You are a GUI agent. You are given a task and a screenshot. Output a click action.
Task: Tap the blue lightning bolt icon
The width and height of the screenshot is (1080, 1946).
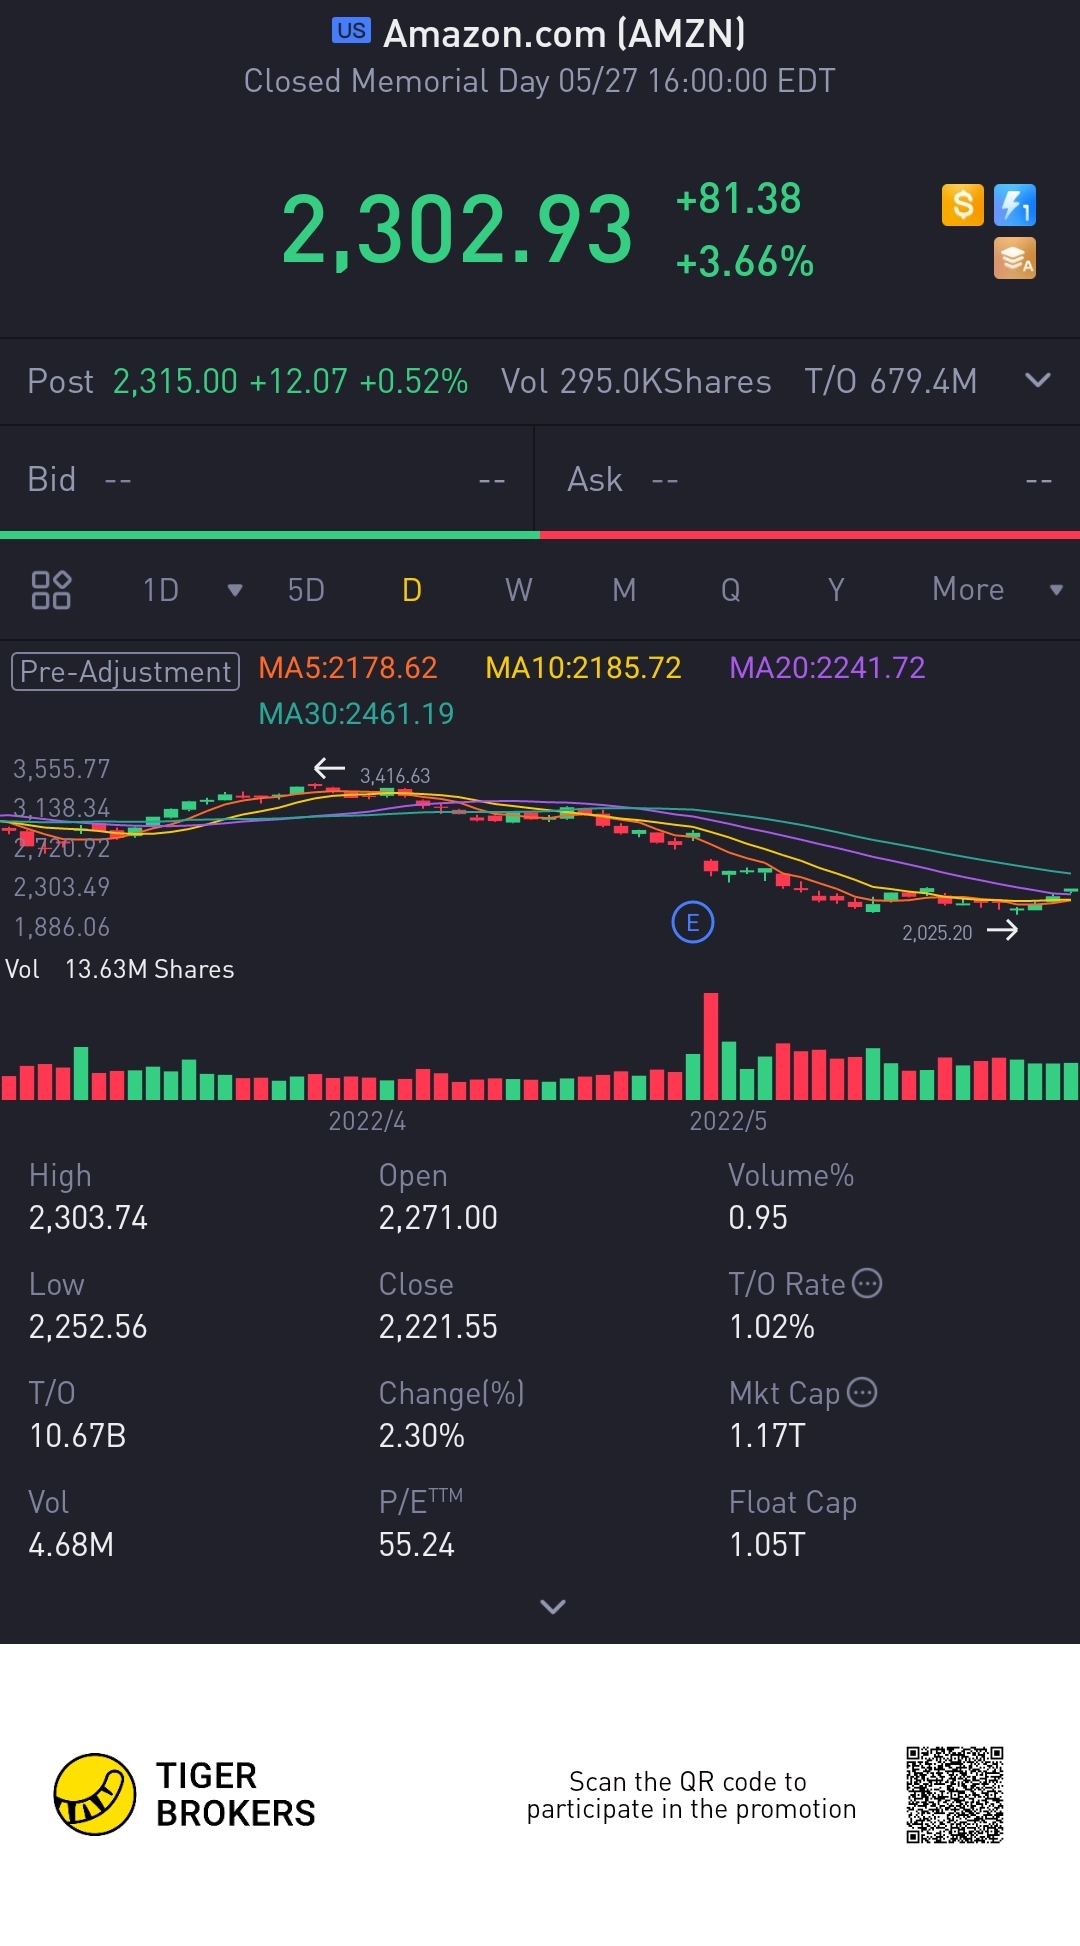pos(1015,205)
